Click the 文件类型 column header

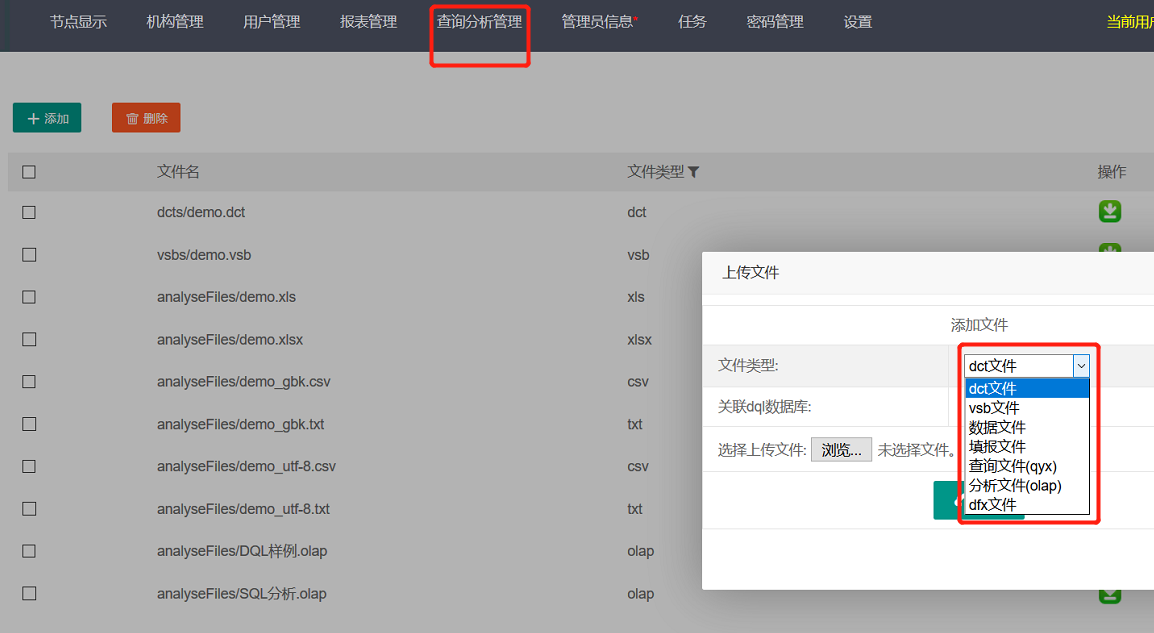coord(655,172)
